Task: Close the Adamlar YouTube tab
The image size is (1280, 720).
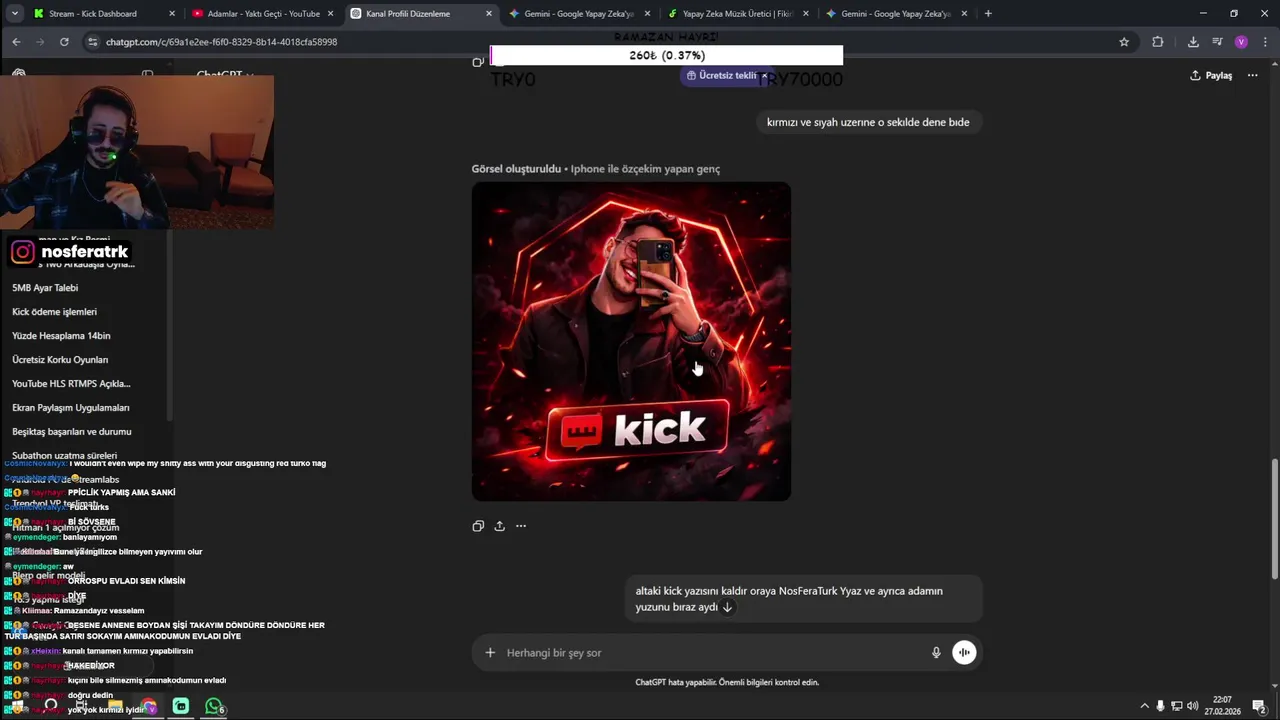Action: (x=330, y=14)
